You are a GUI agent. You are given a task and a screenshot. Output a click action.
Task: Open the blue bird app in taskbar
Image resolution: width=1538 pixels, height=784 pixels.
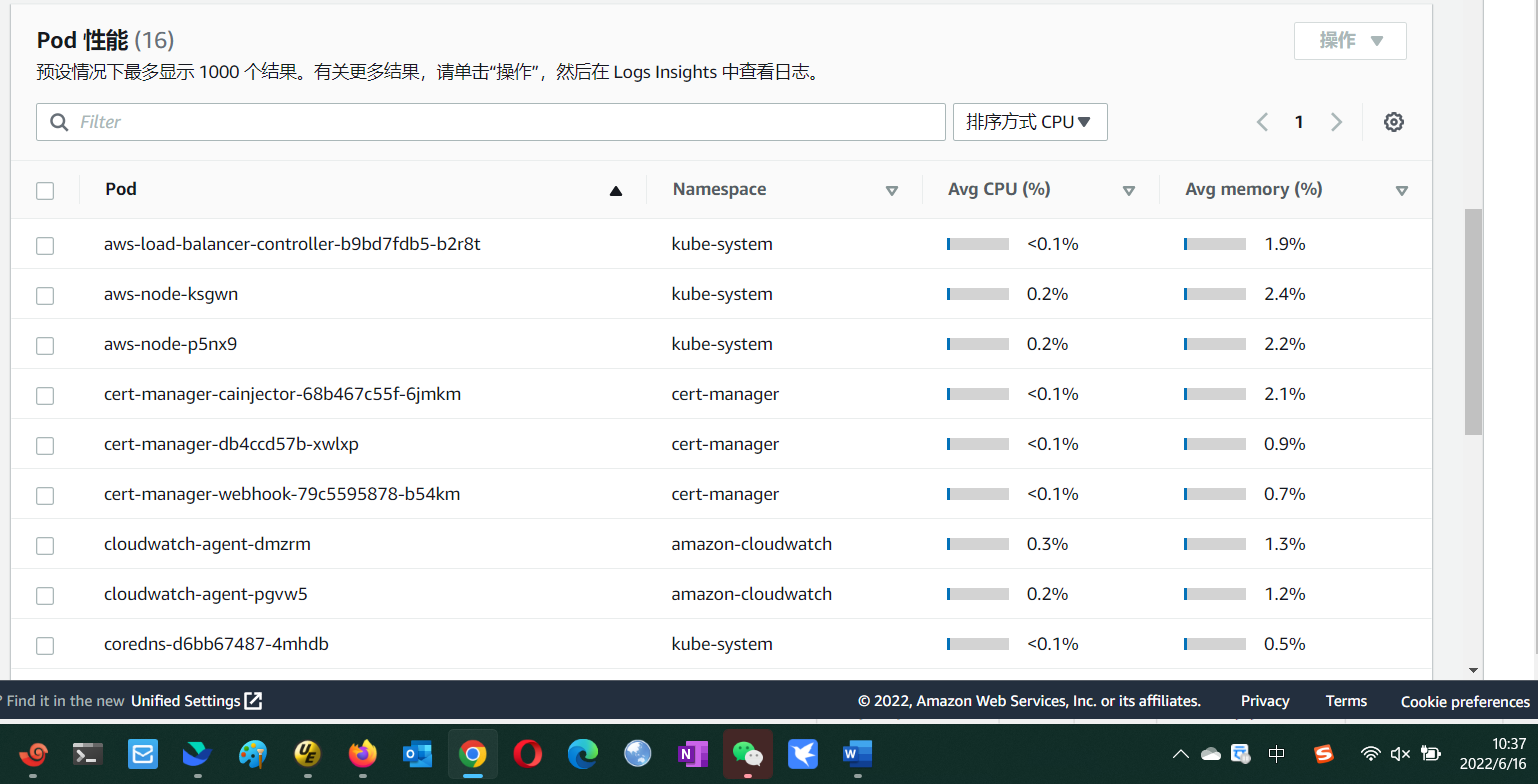coord(802,754)
